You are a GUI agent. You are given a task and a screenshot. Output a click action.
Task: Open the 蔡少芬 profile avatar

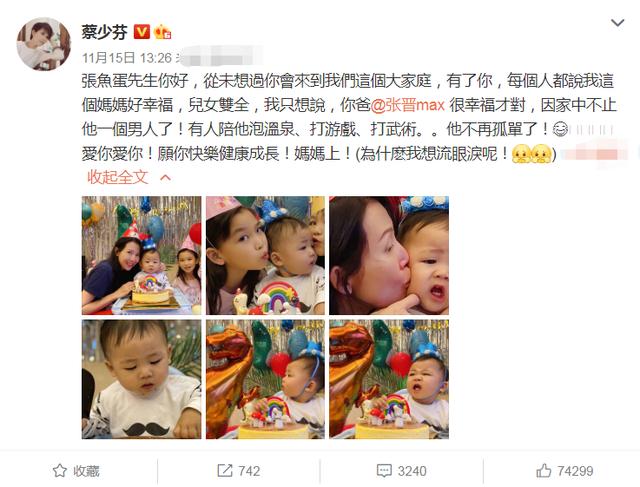[43, 44]
